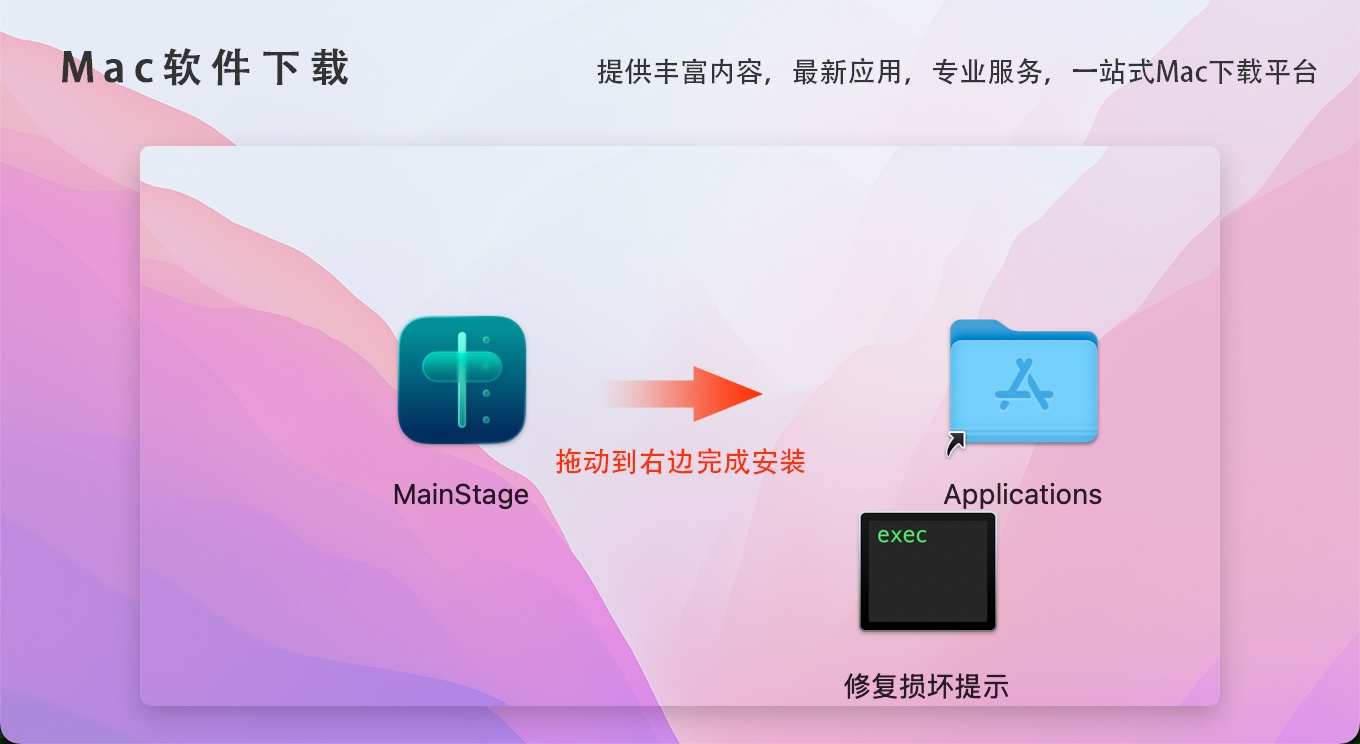Image resolution: width=1360 pixels, height=744 pixels.
Task: Click the vertical bar inside the MainStage icon
Action: coord(461,380)
